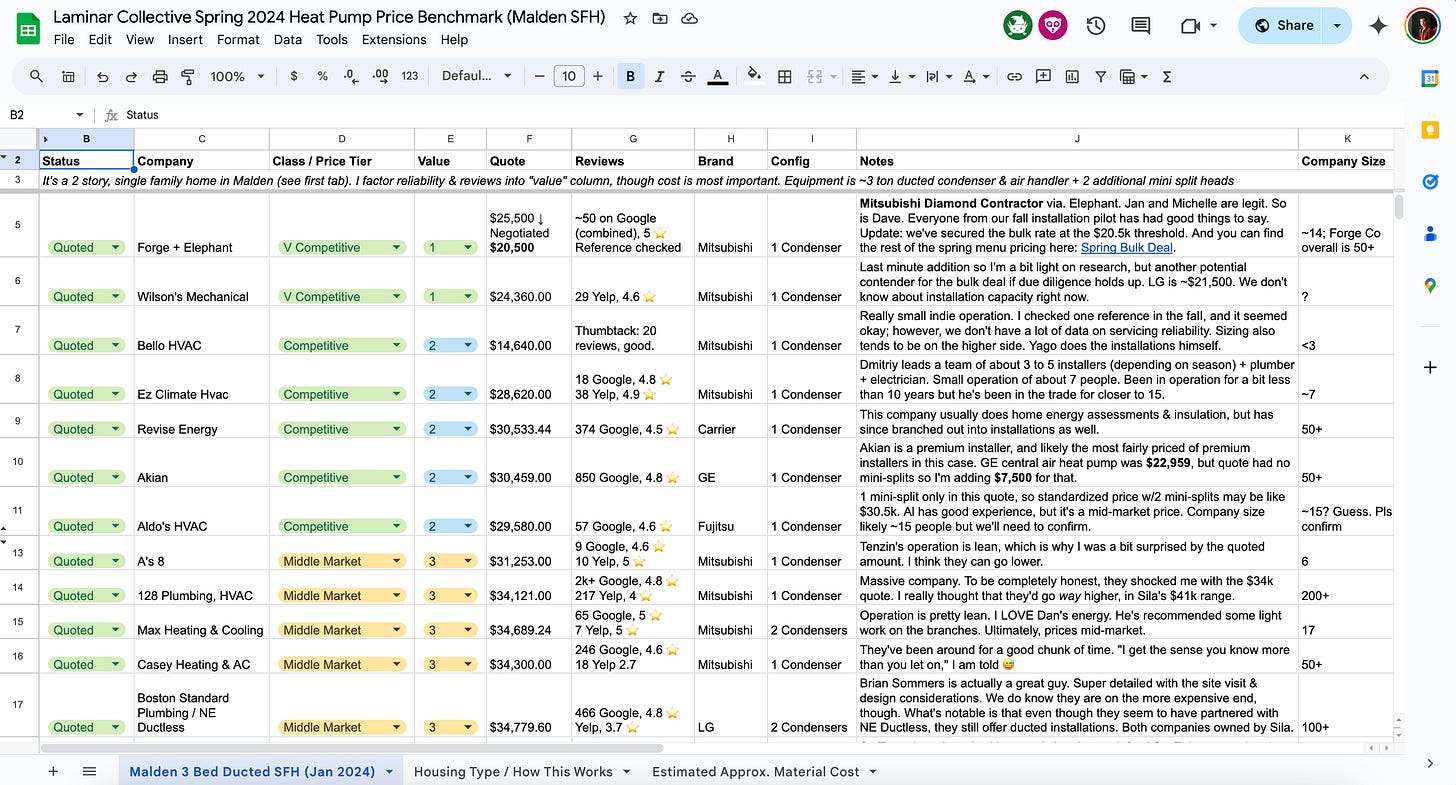The image size is (1456, 785).
Task: Open Google Contacts in the side panel
Action: [1431, 234]
